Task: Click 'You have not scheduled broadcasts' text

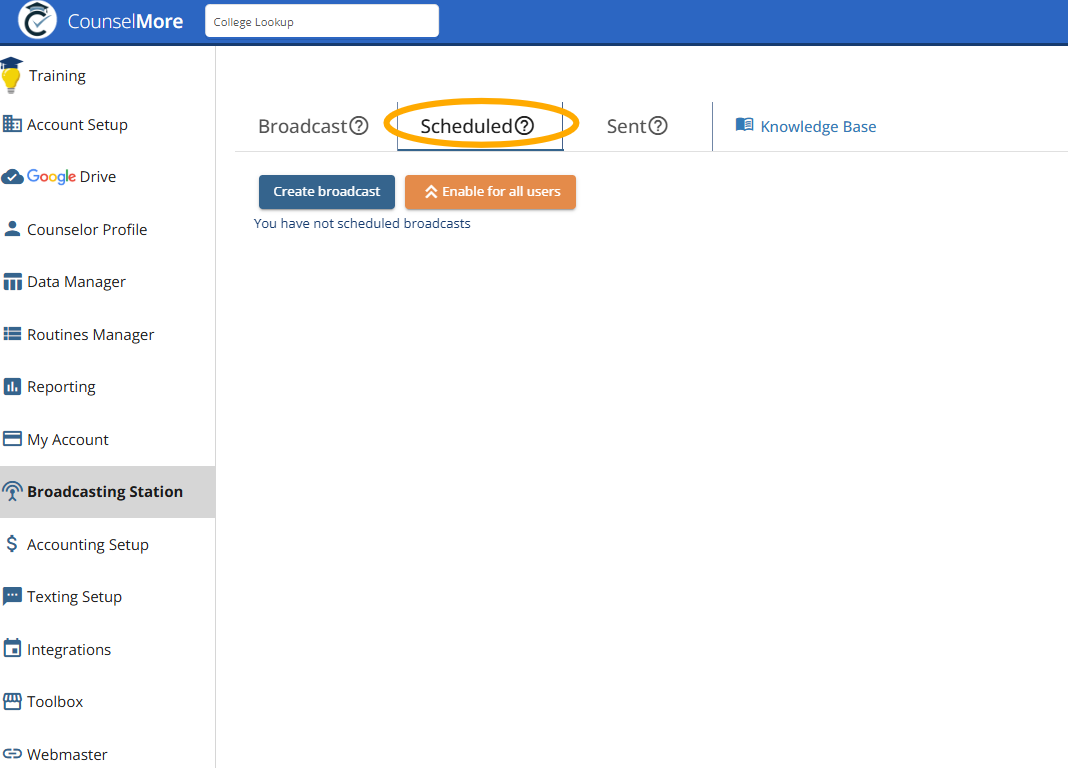Action: (x=362, y=223)
